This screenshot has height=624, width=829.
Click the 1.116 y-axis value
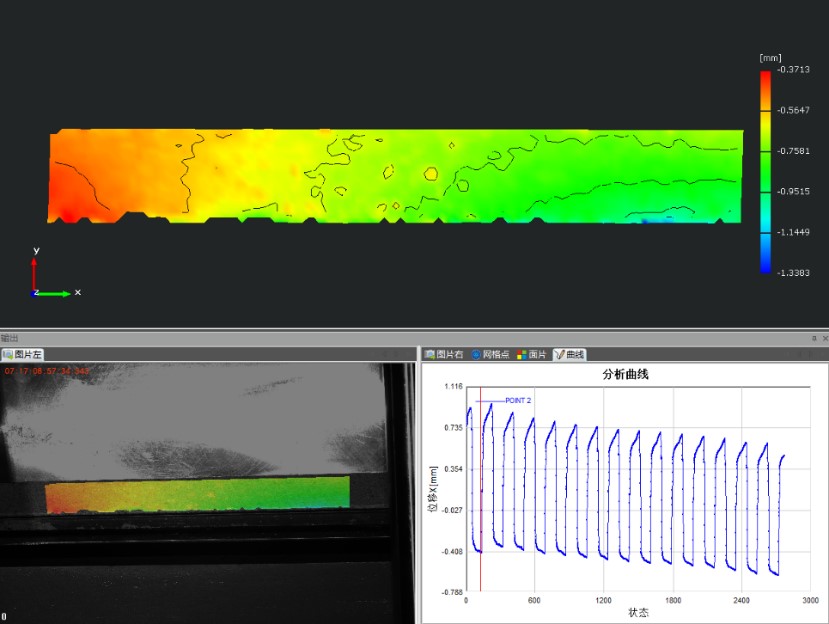pos(453,387)
